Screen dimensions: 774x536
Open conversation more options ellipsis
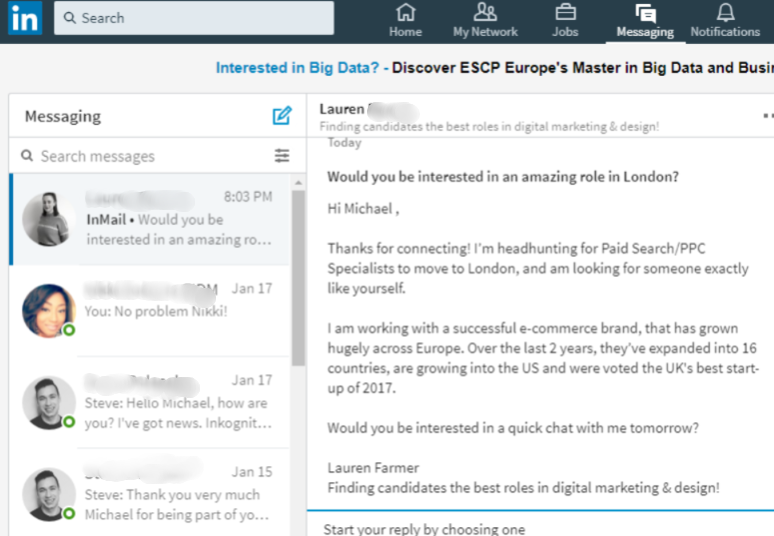[767, 116]
